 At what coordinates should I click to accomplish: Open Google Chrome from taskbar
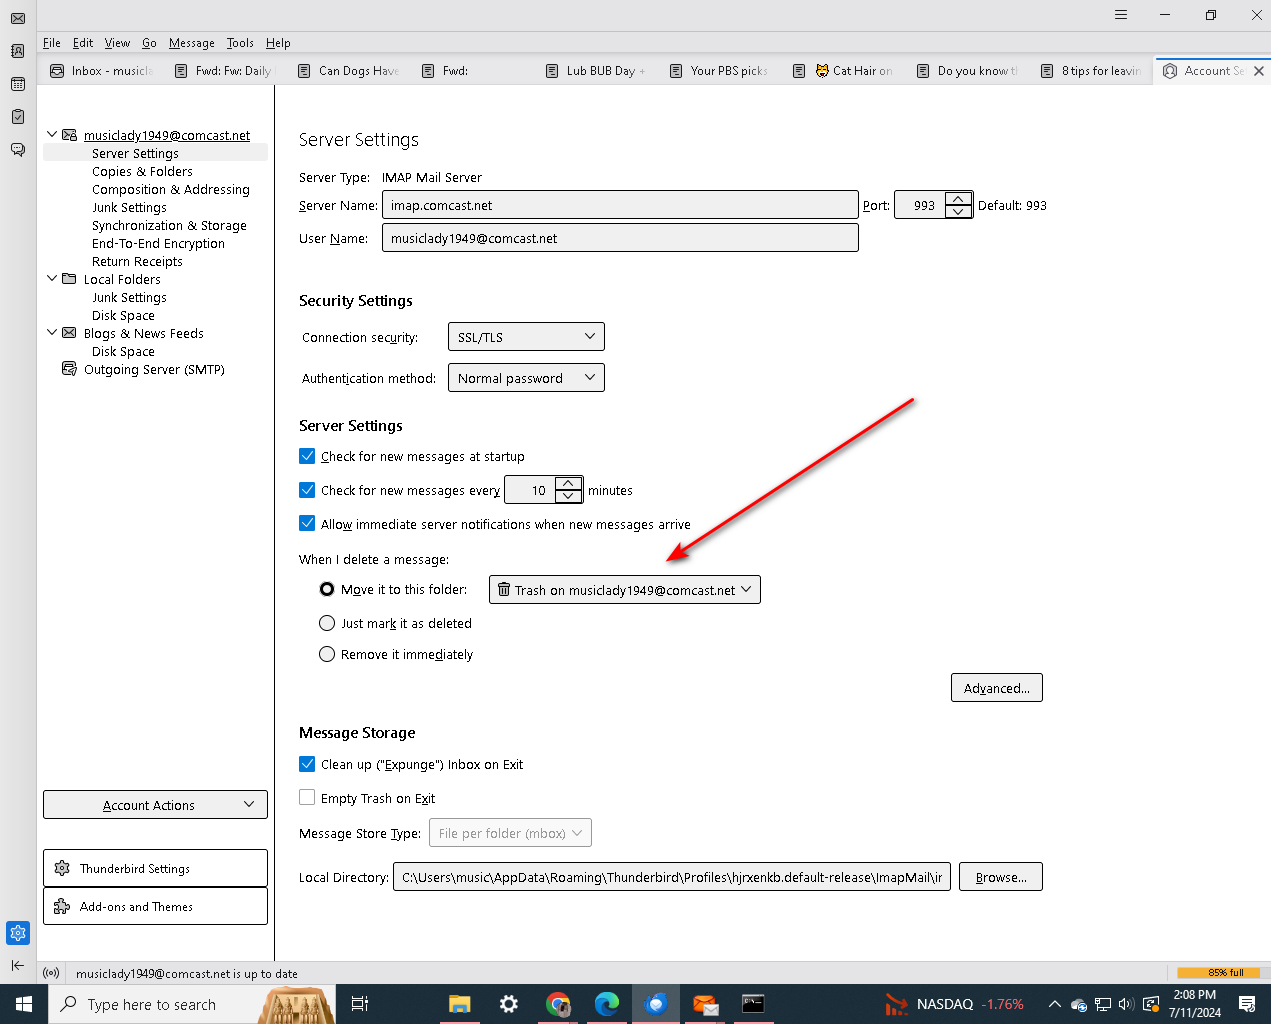(558, 1004)
